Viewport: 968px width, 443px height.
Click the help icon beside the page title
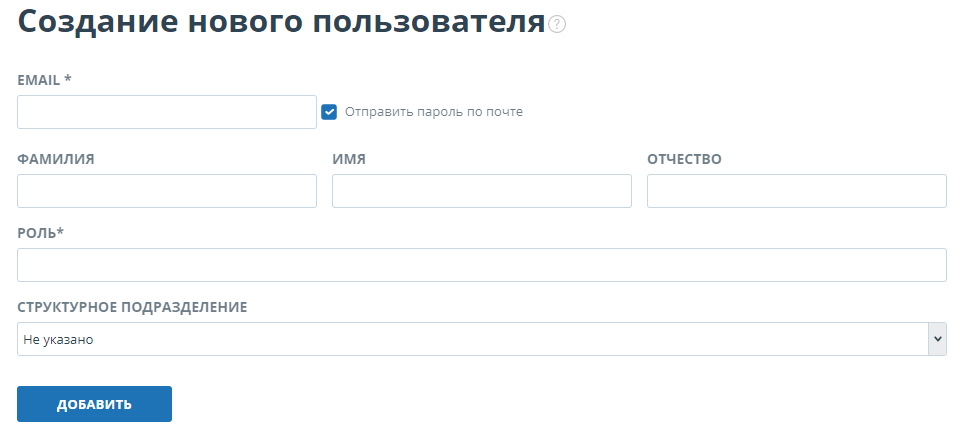tap(557, 24)
